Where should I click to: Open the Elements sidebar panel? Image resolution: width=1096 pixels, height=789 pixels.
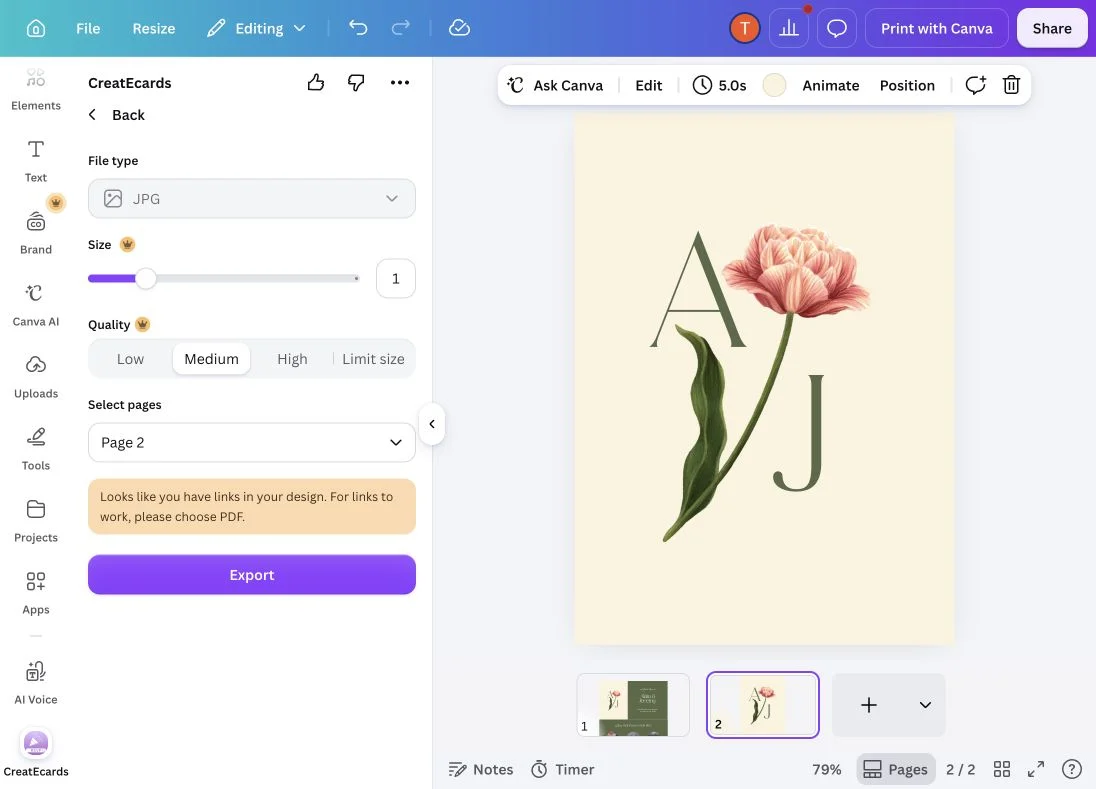pos(36,89)
